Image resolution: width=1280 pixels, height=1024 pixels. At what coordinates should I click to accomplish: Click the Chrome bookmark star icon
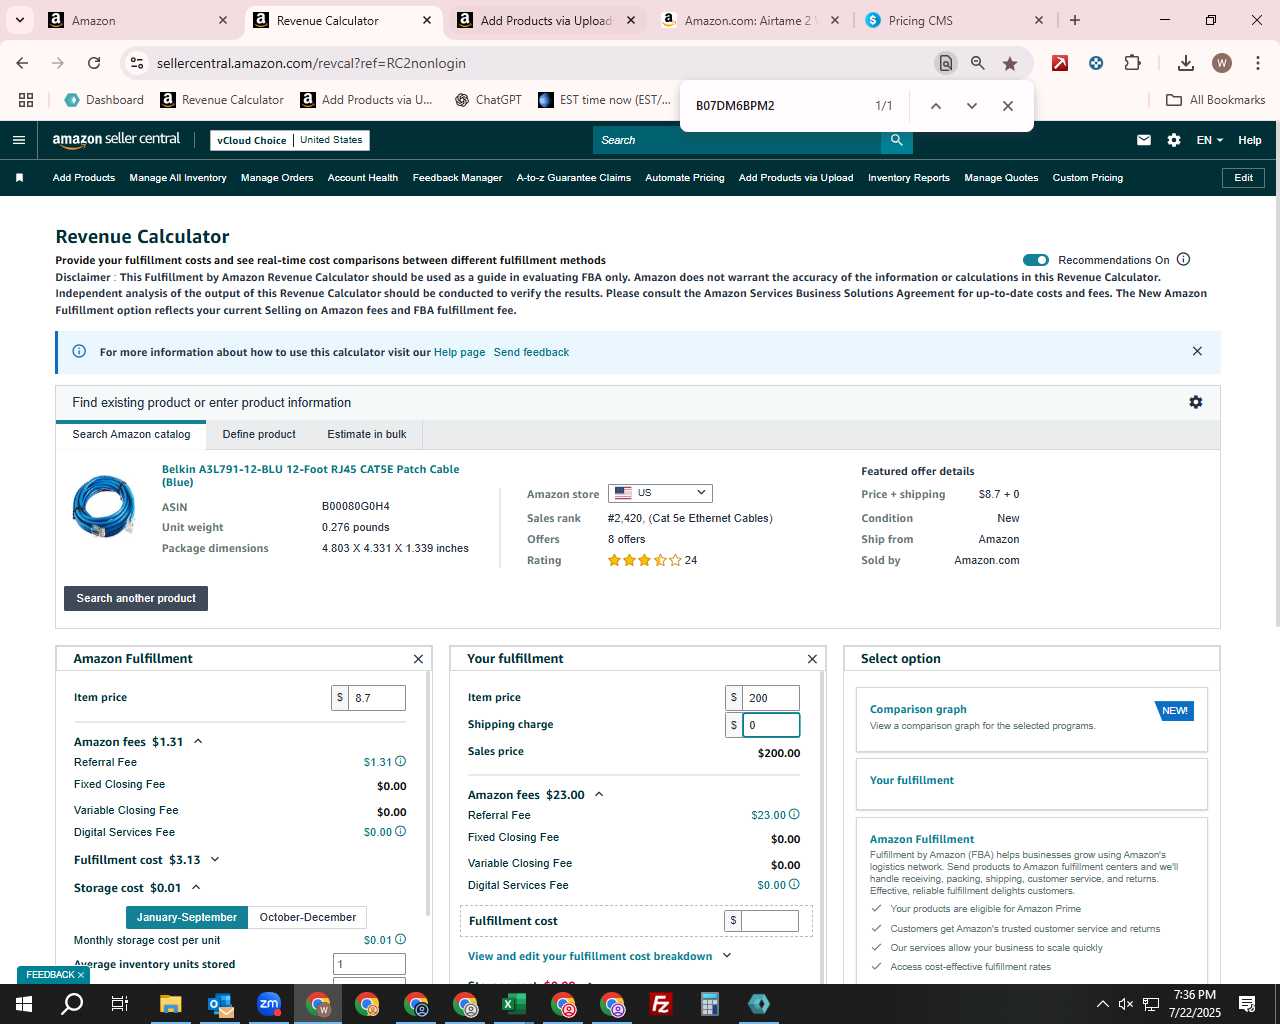[1010, 63]
